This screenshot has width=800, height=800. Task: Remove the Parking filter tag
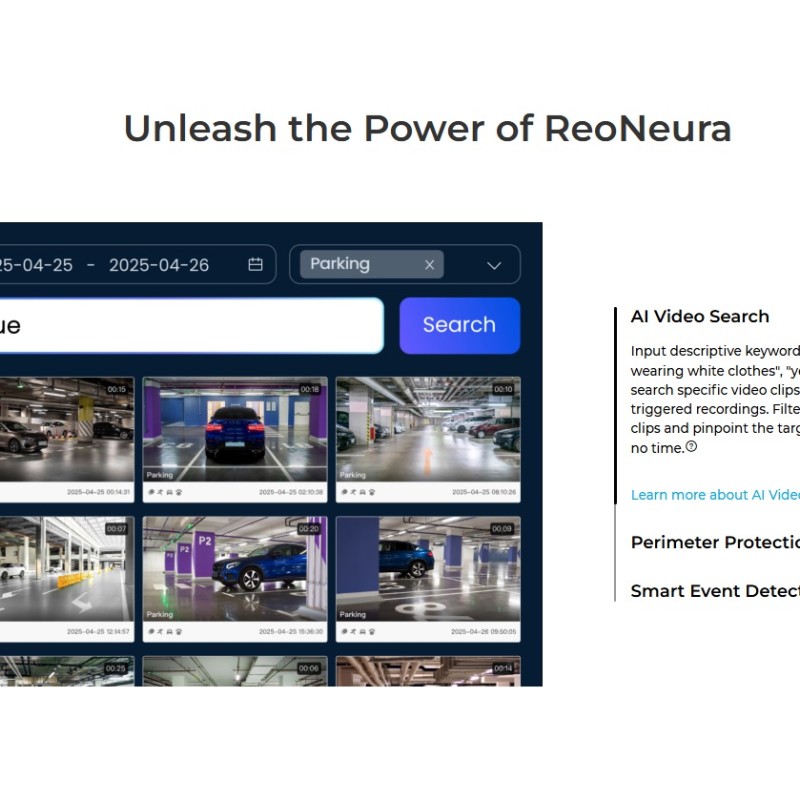(x=429, y=265)
